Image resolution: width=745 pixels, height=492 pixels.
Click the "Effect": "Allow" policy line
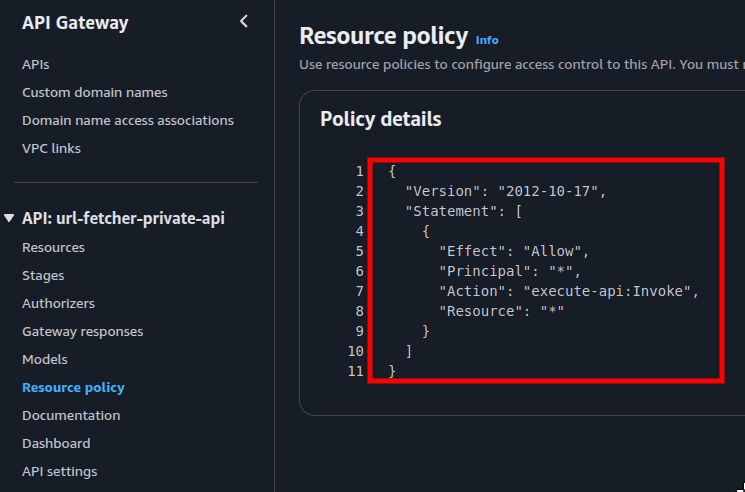click(x=514, y=251)
